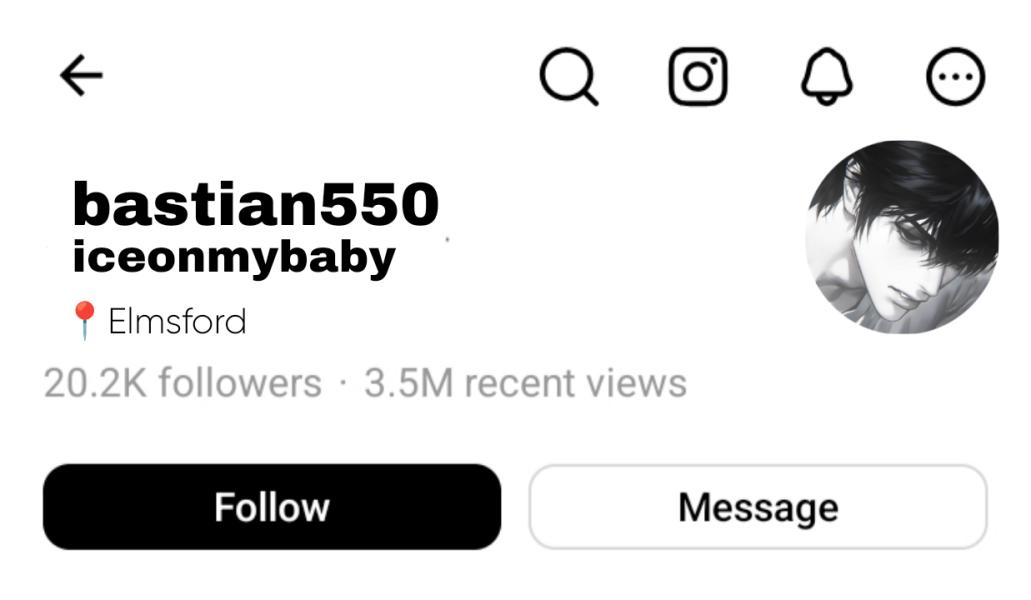This screenshot has height=600, width=1031.
Task: Open the linked Instagram profile icon
Action: click(698, 76)
